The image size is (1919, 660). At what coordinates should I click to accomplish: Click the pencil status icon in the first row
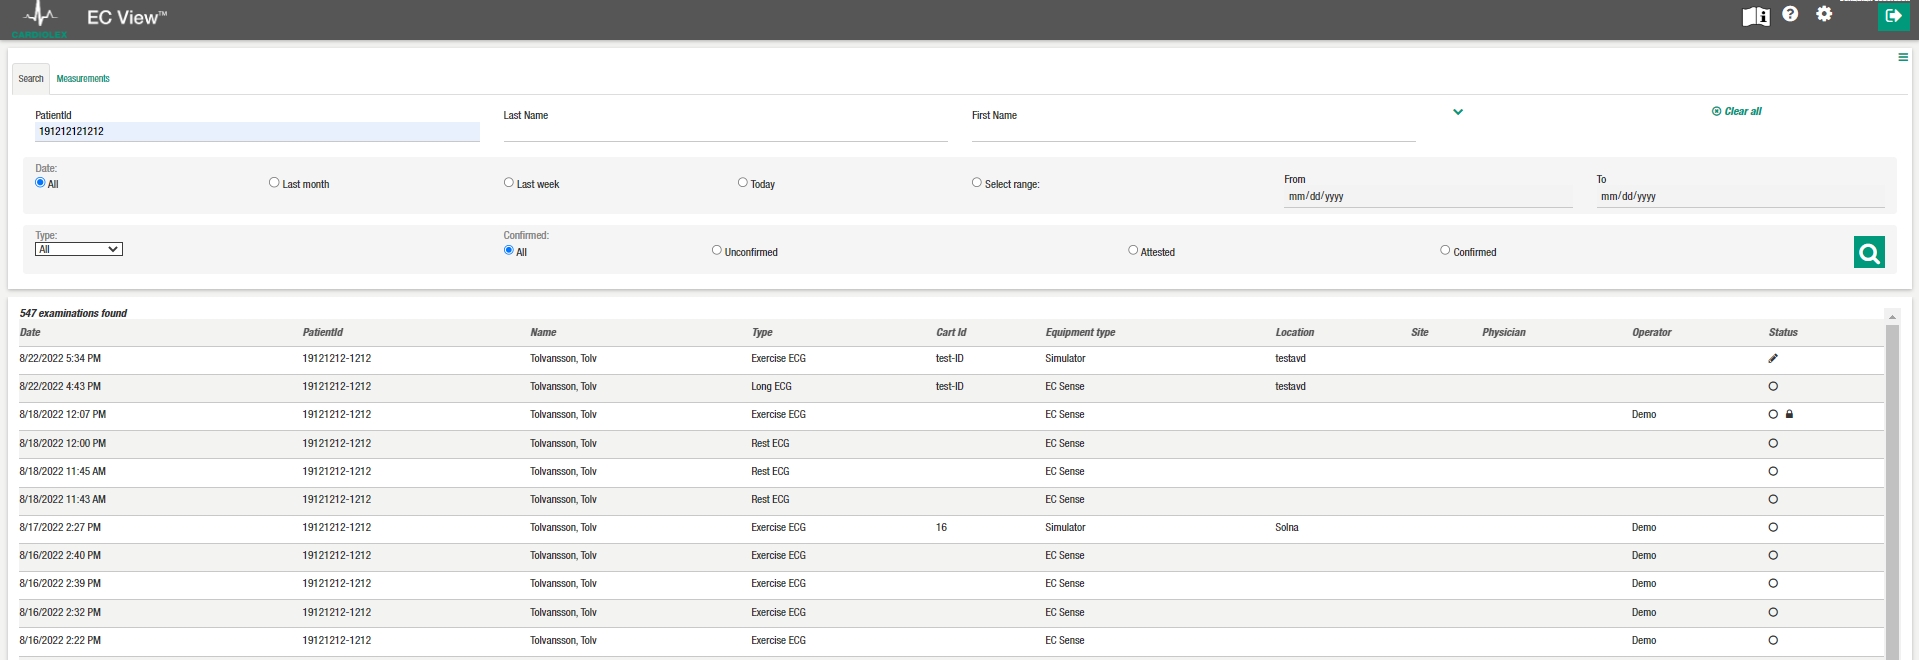coord(1773,358)
